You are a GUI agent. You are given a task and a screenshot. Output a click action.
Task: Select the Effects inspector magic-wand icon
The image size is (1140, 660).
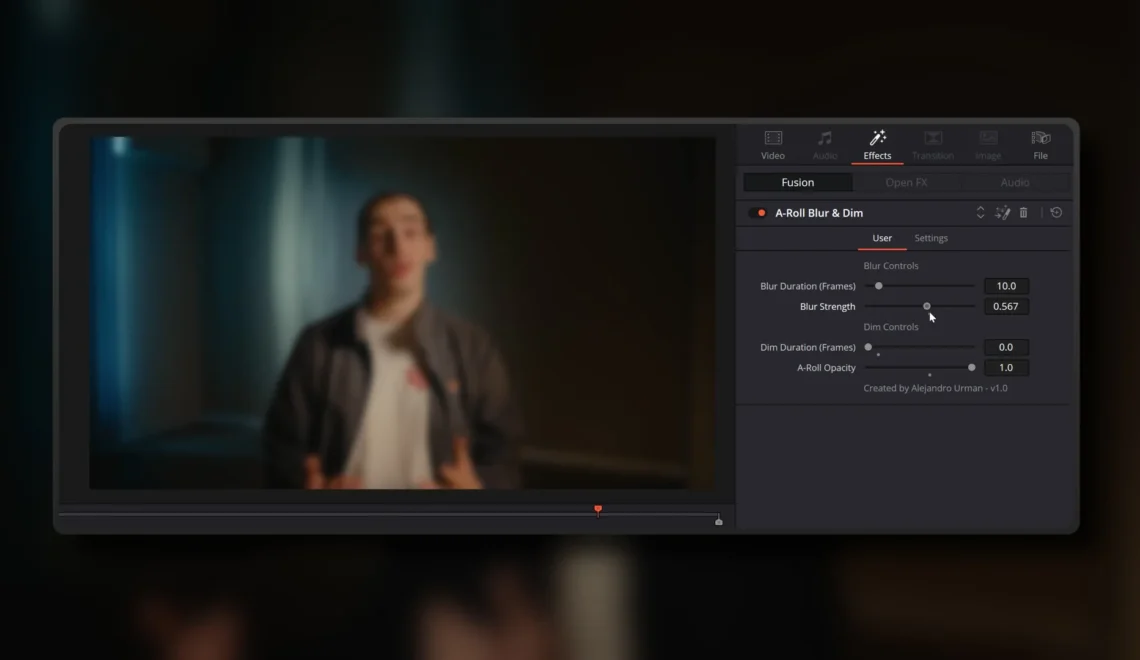click(x=877, y=140)
